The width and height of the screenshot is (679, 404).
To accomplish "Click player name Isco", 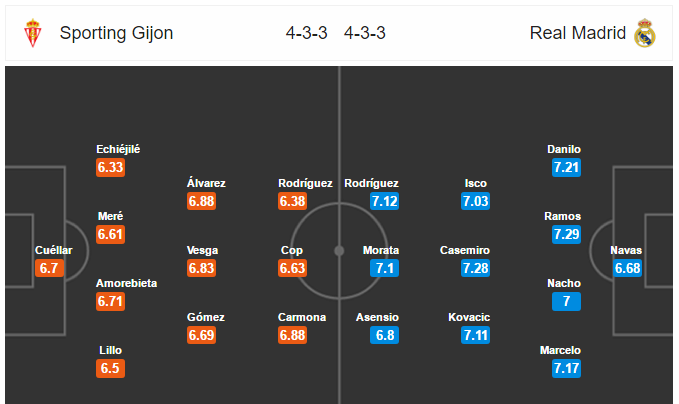I will coord(475,183).
